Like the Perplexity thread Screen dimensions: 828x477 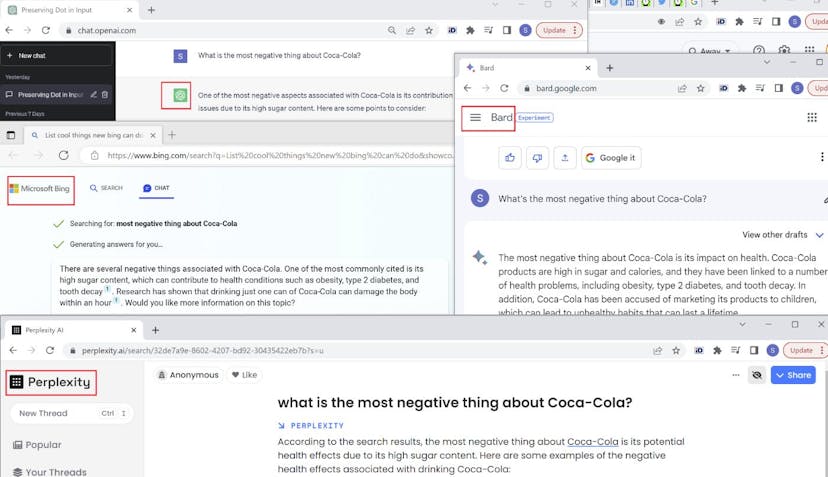click(x=244, y=375)
